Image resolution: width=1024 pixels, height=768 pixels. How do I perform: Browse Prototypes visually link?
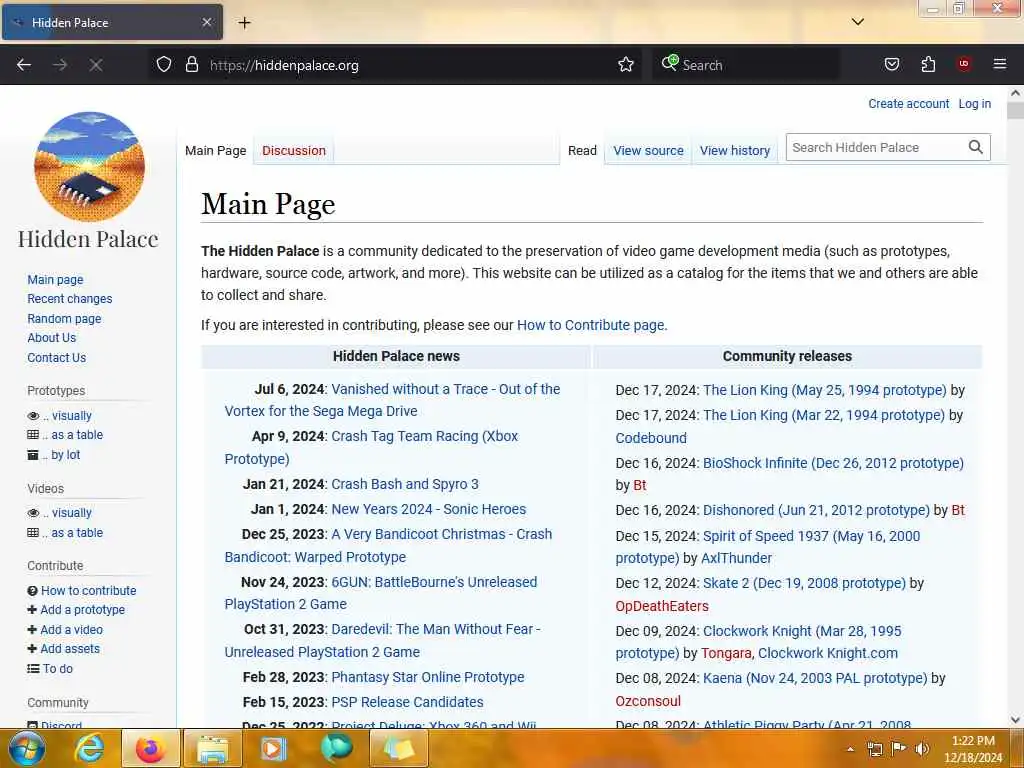click(x=67, y=415)
